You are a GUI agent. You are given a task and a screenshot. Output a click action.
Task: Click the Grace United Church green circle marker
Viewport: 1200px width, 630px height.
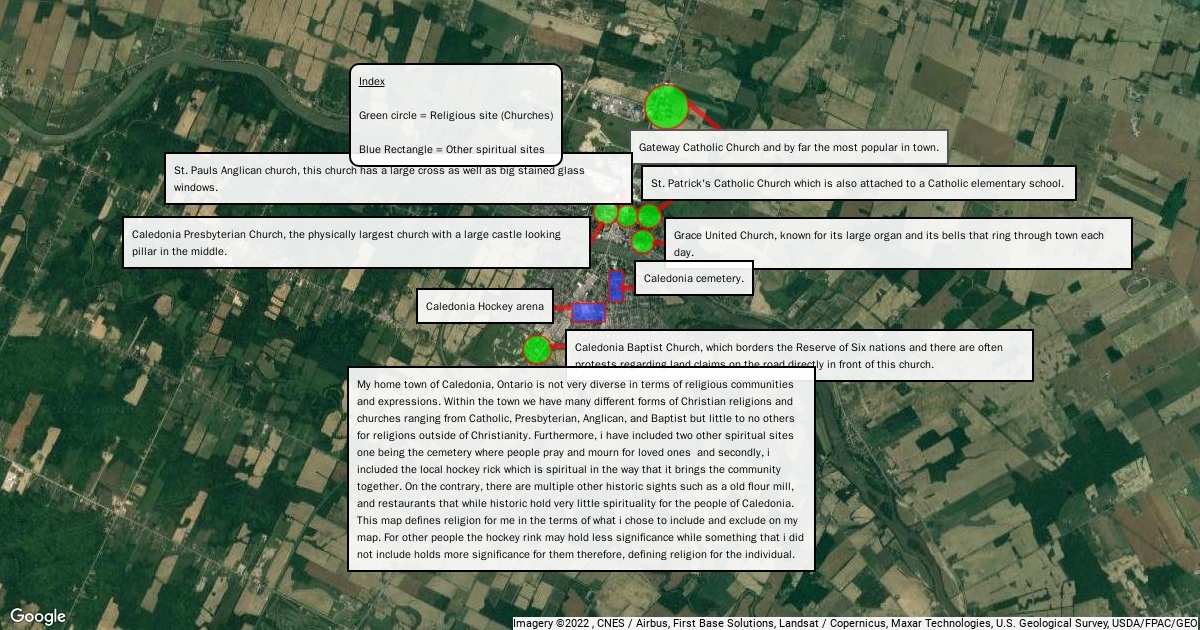point(642,241)
